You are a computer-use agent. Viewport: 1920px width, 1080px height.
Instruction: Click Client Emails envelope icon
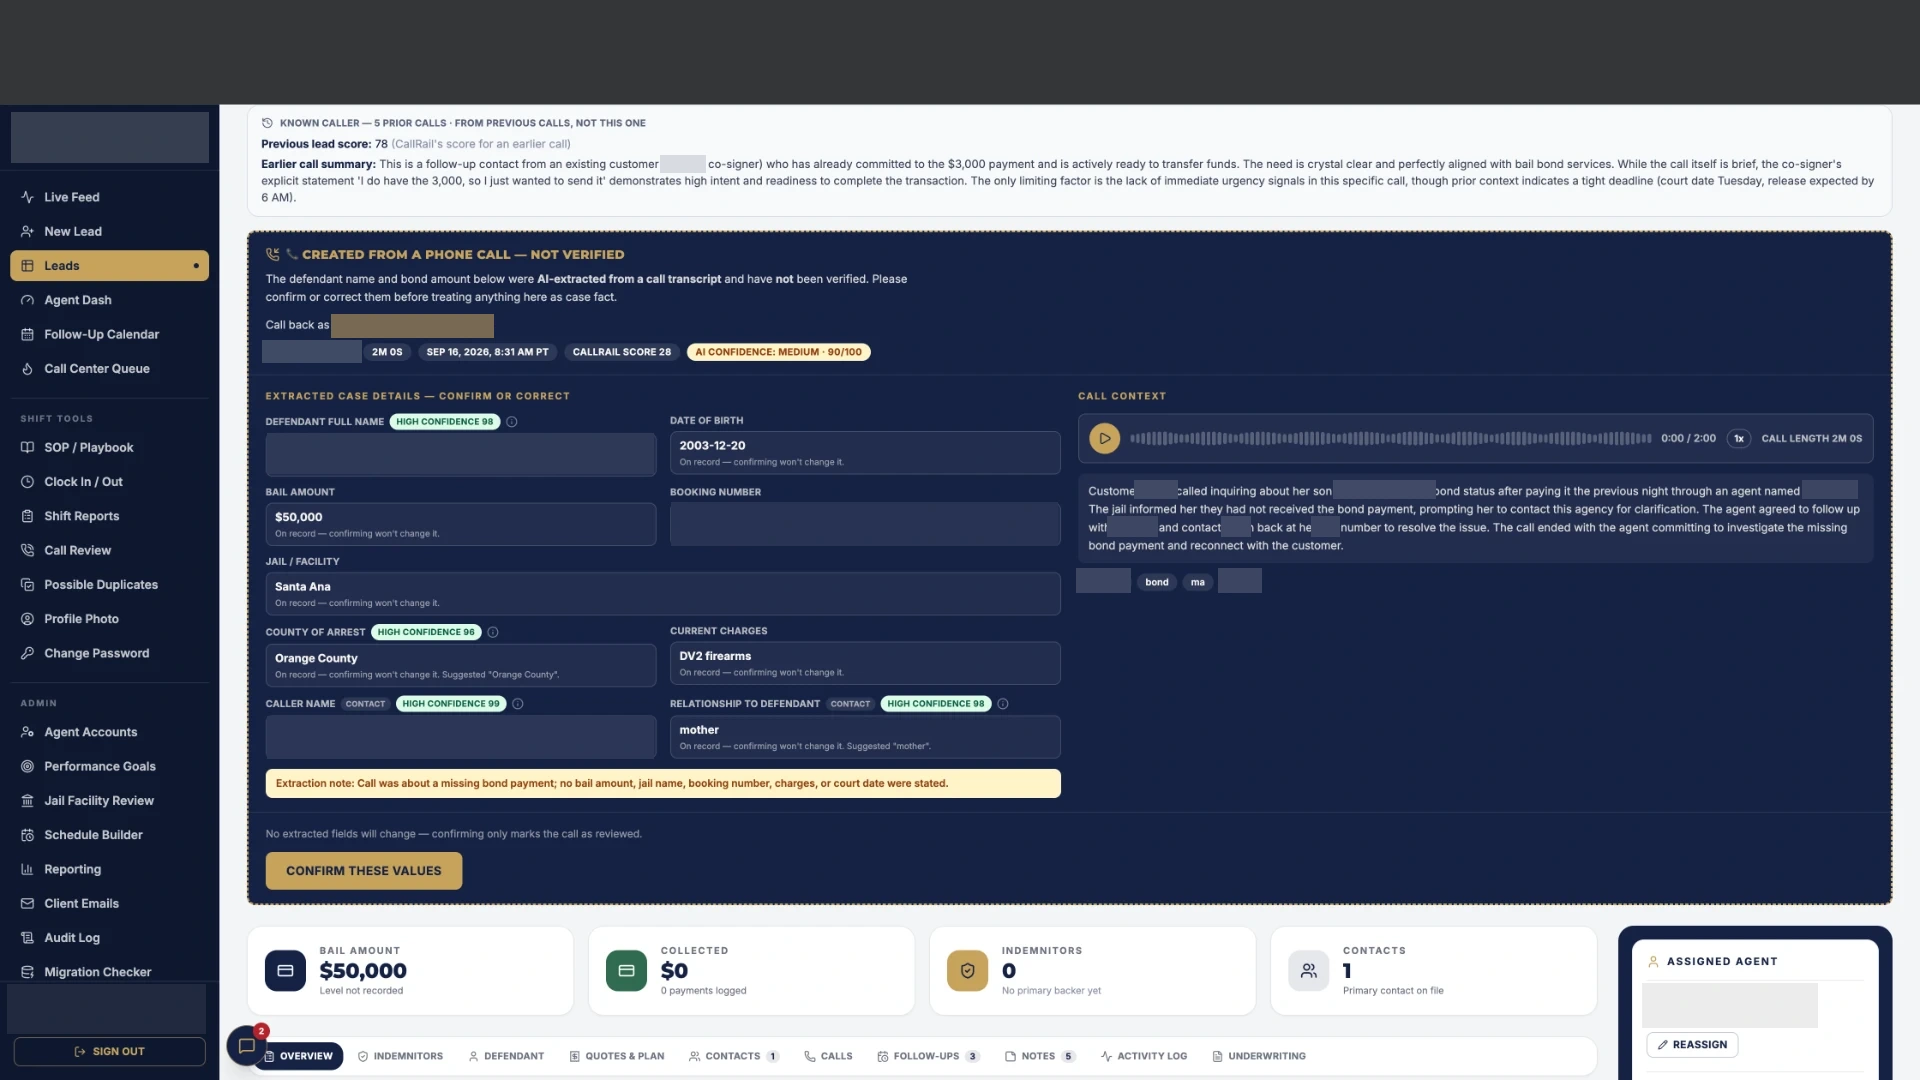(27, 903)
